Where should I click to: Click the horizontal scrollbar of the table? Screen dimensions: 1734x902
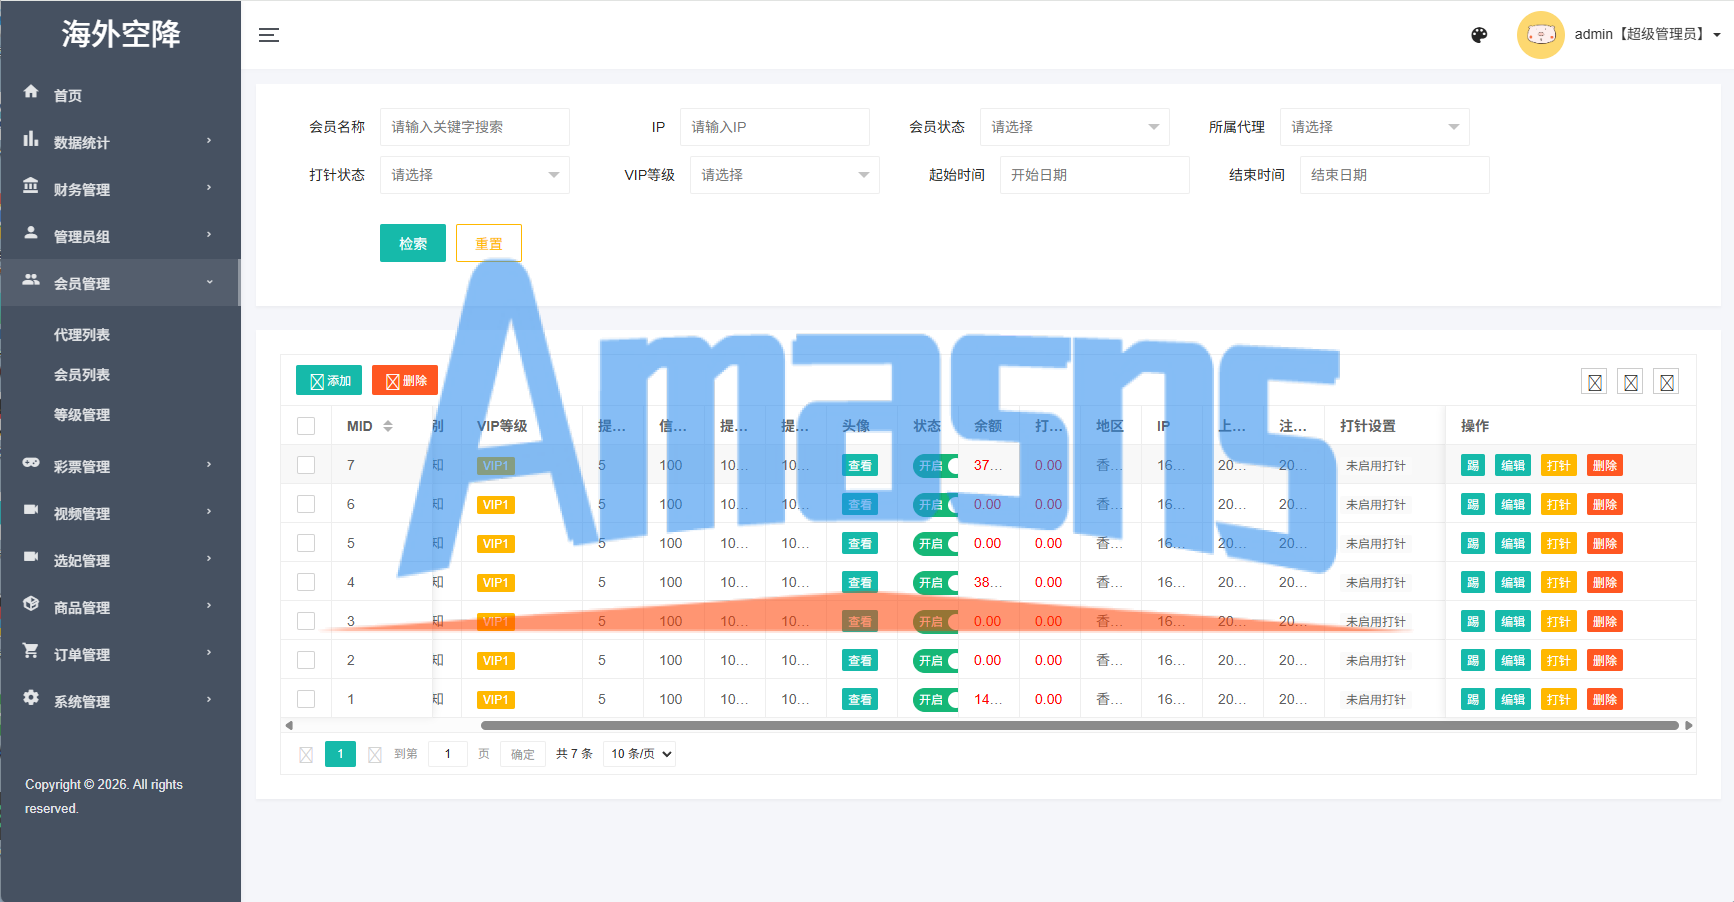[1079, 726]
